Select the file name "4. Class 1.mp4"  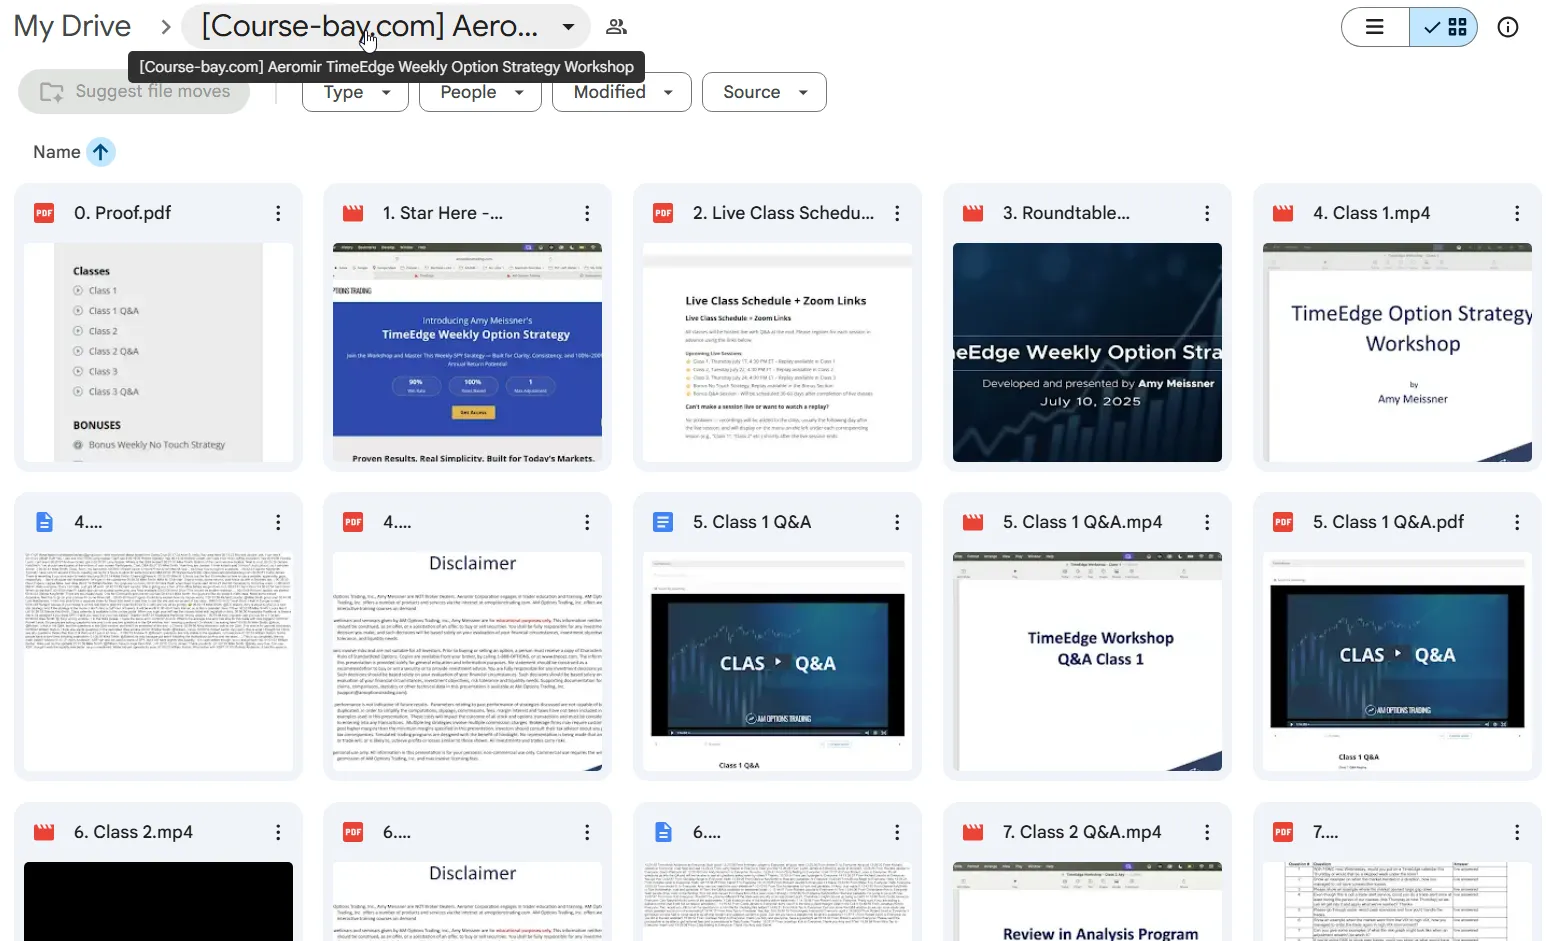point(1372,213)
